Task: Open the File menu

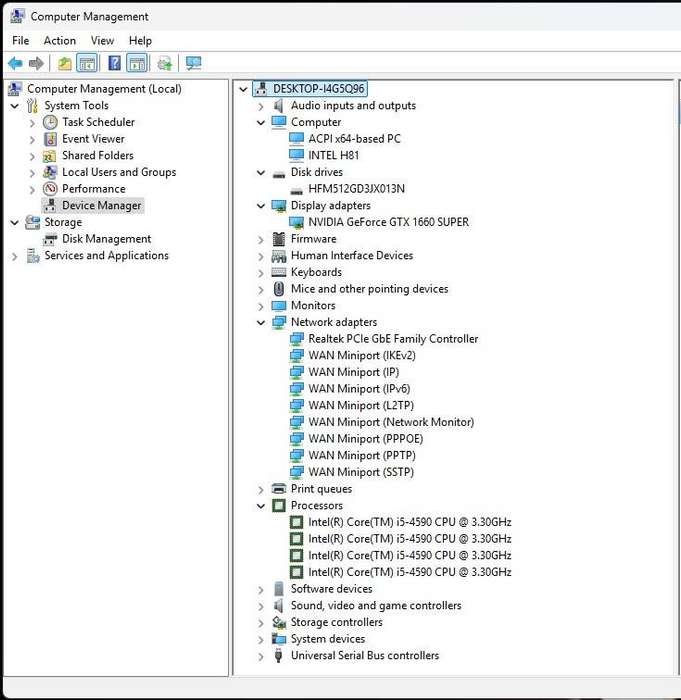Action: [21, 41]
